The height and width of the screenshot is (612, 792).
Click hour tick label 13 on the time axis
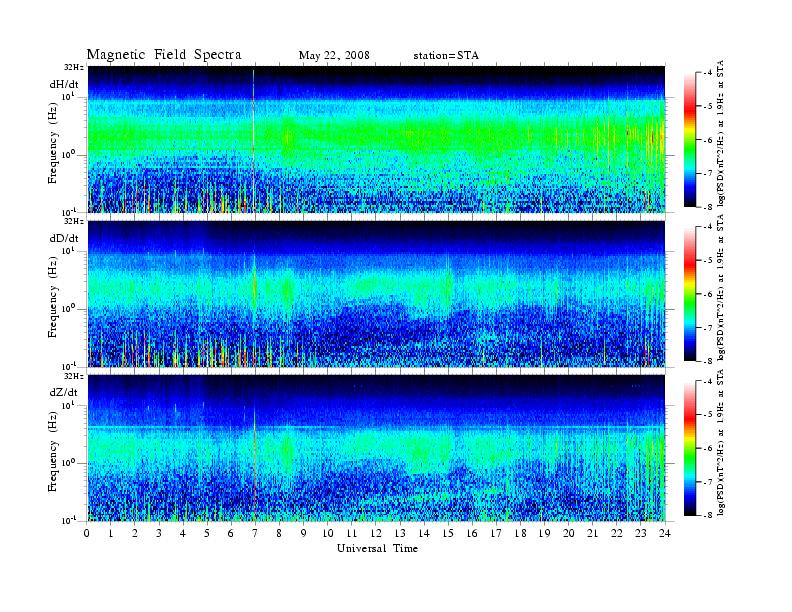tap(400, 533)
